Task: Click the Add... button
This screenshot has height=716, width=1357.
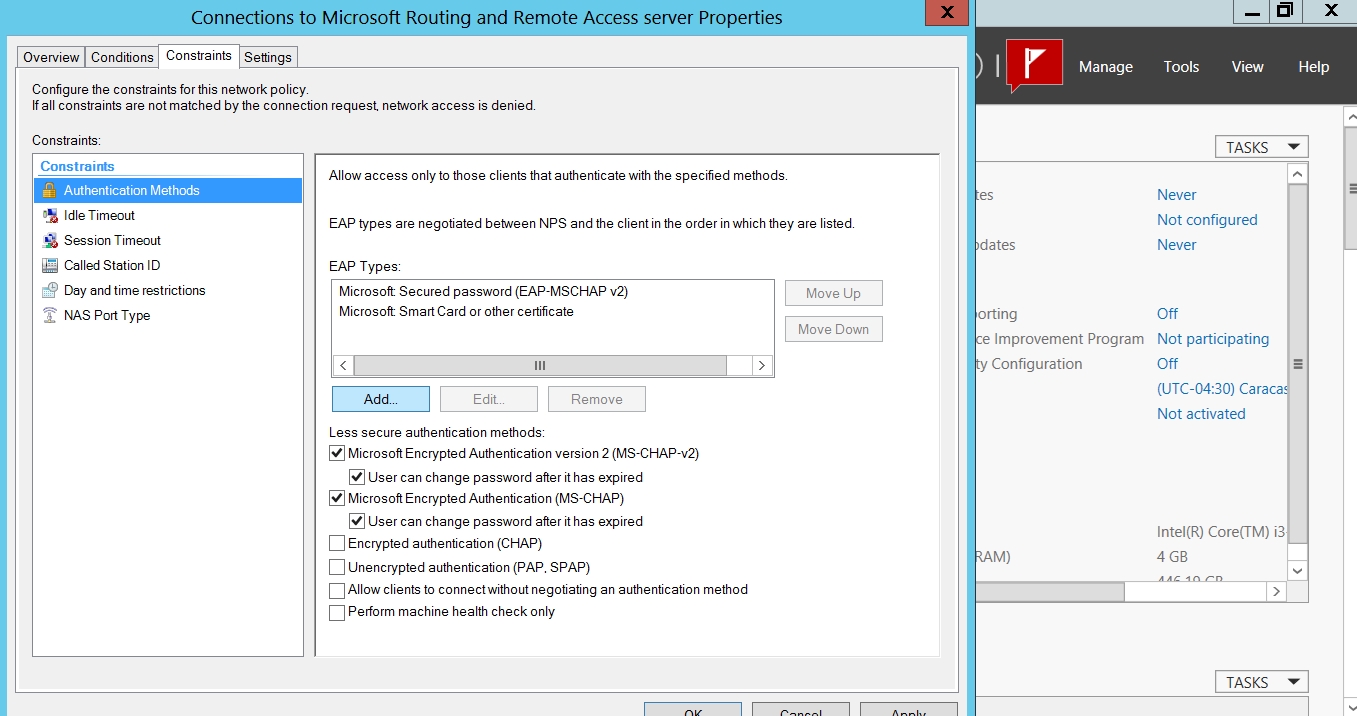Action: pos(381,399)
